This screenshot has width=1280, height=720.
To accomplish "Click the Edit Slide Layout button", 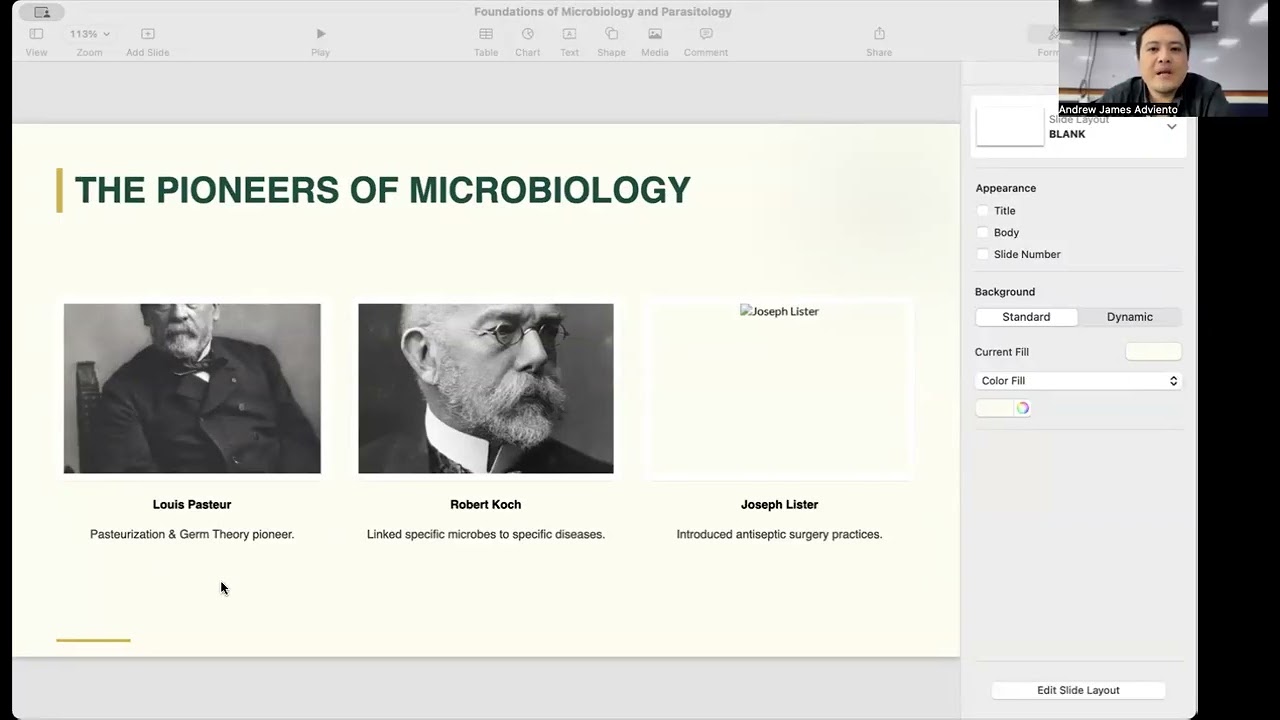I will pyautogui.click(x=1078, y=690).
